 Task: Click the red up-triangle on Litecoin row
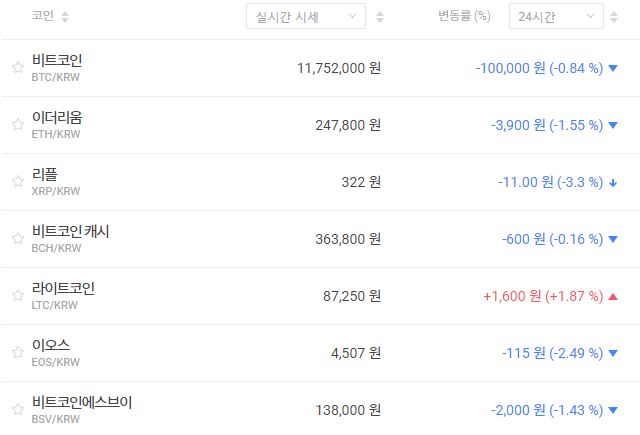tap(613, 296)
